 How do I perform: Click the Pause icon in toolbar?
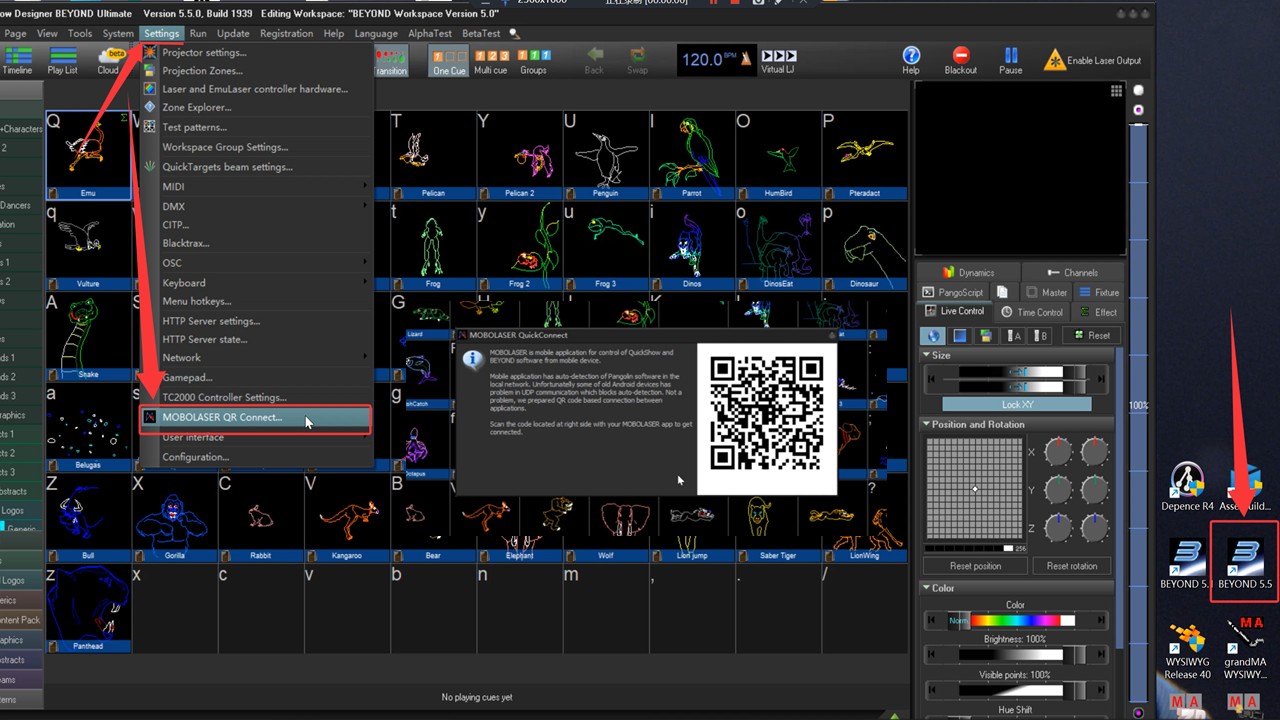click(x=1010, y=57)
